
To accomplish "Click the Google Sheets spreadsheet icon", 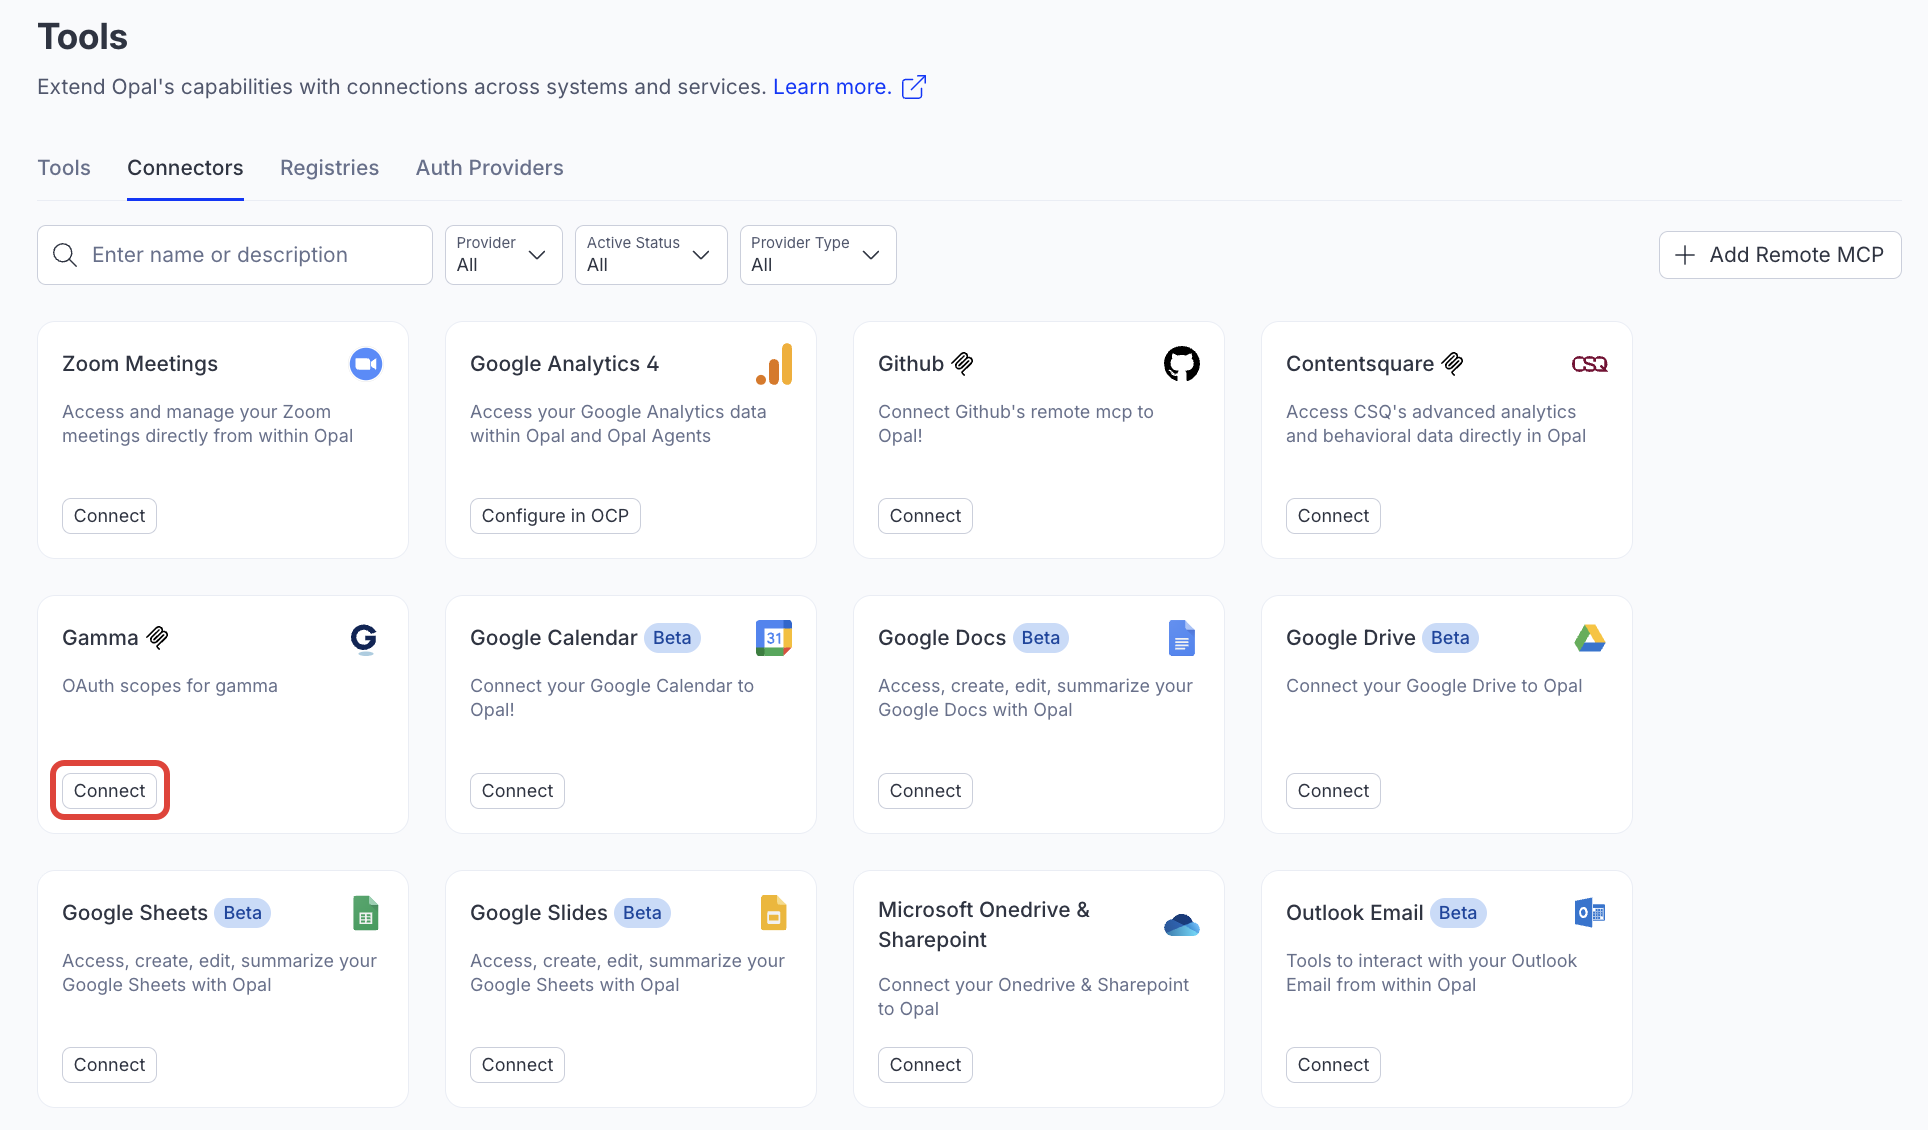I will click(x=366, y=913).
